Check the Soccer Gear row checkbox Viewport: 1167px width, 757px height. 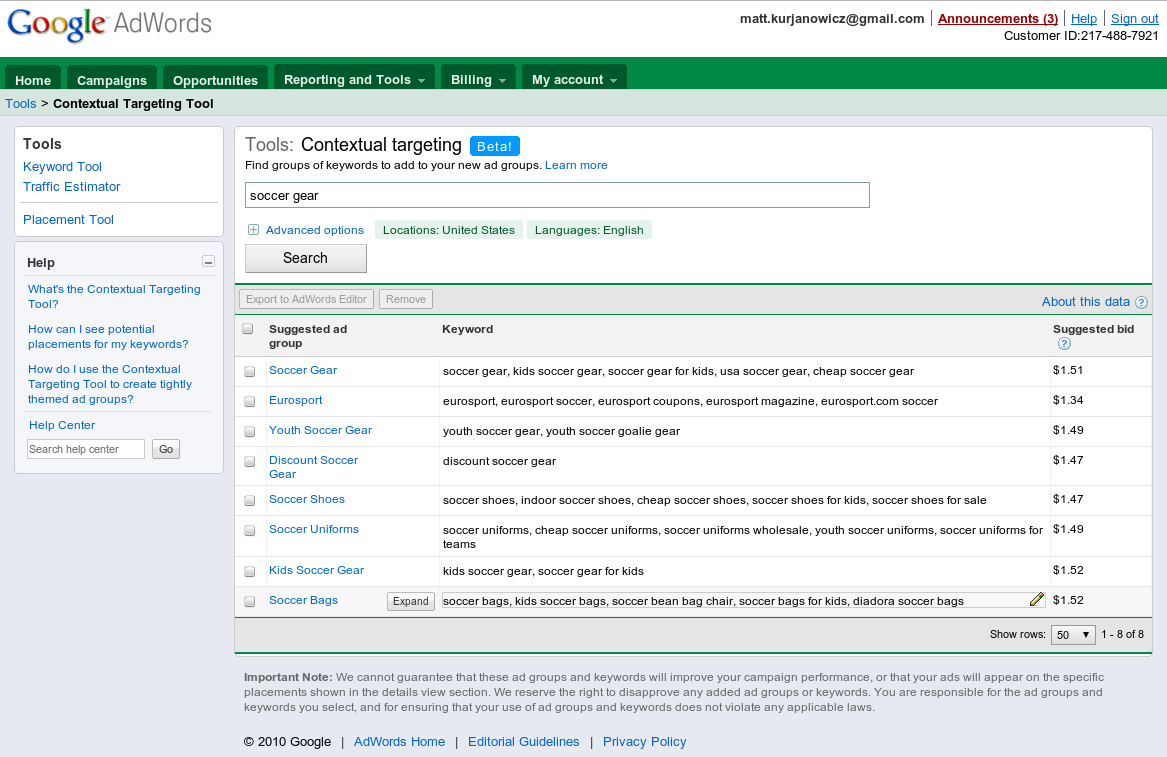pyautogui.click(x=250, y=371)
